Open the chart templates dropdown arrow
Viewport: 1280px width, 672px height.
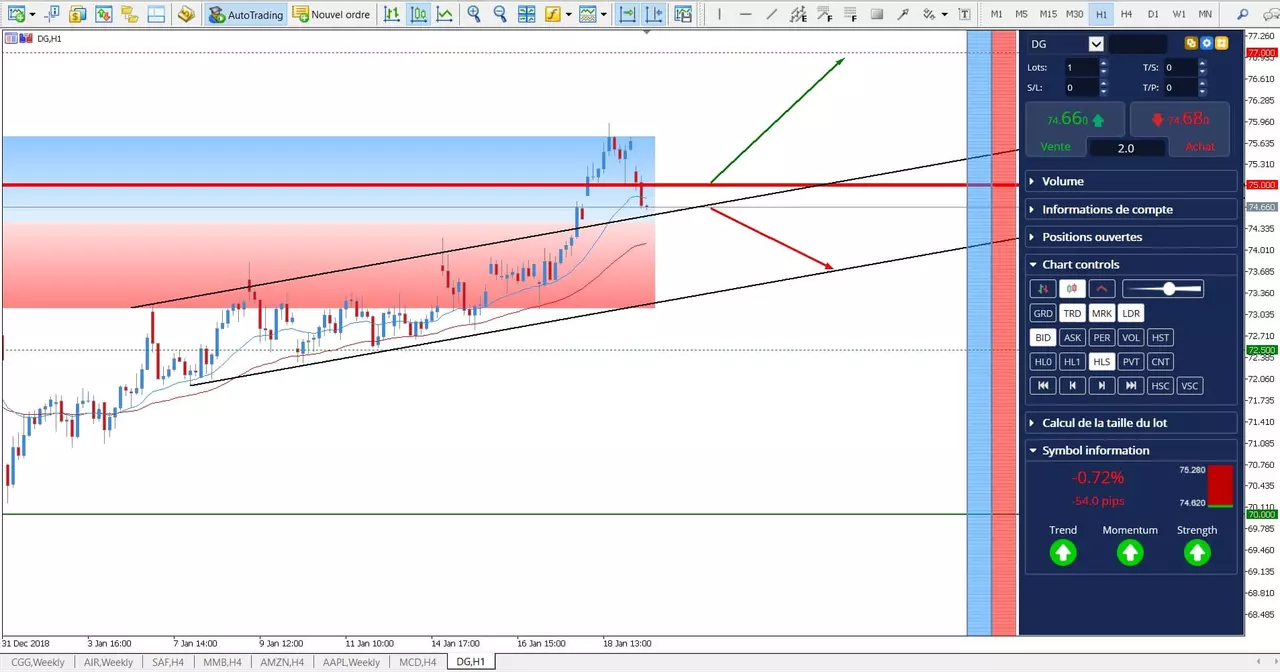[x=606, y=14]
